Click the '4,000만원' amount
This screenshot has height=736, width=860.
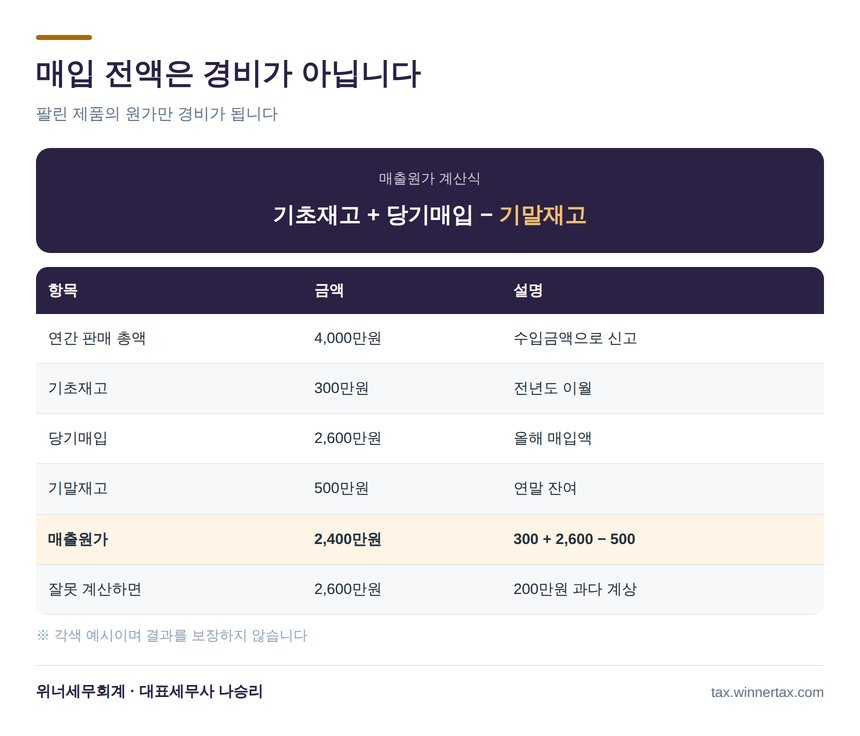tap(348, 338)
